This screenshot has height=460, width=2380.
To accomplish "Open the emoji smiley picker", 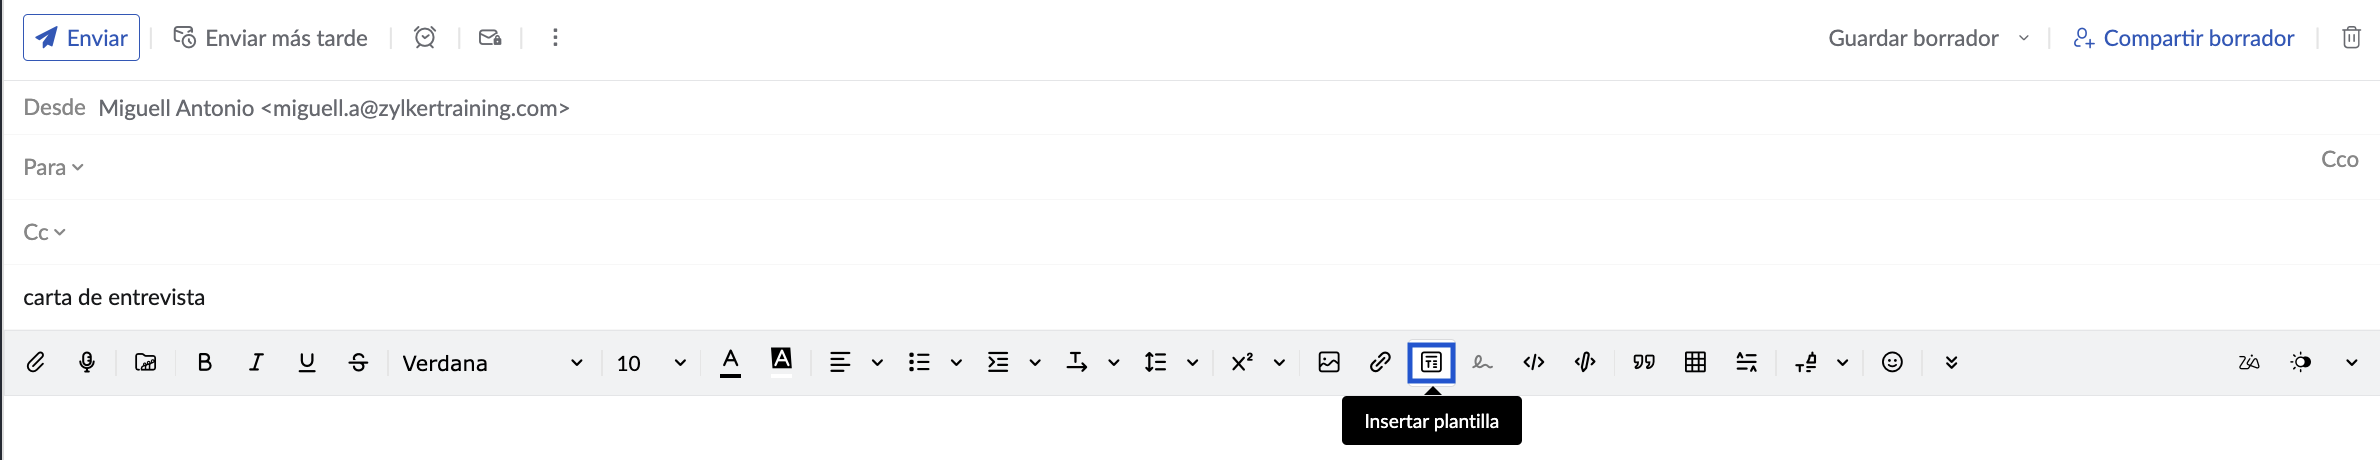I will point(1892,363).
